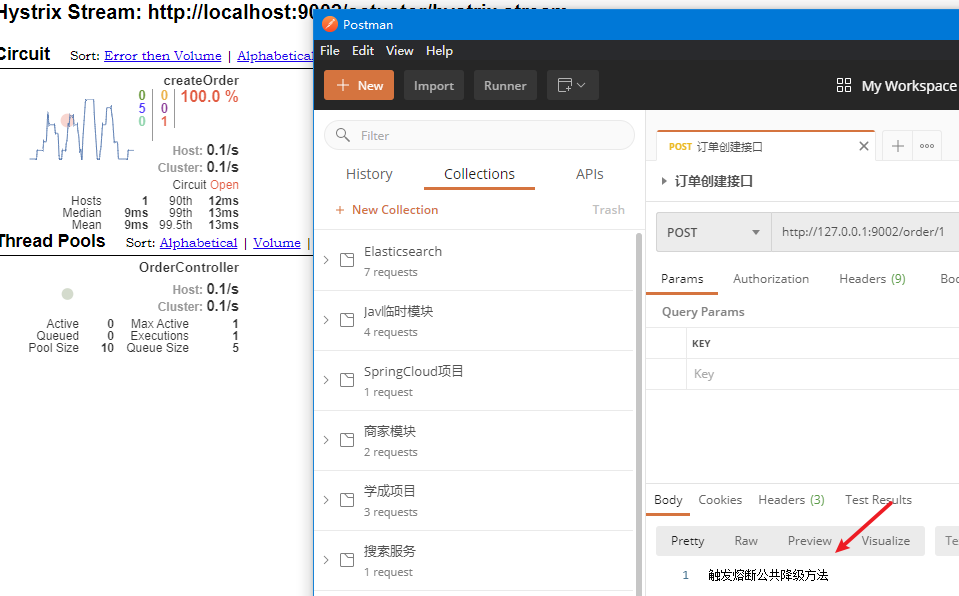Expand the 订单创建接口 description triangle
The image size is (959, 596).
(664, 181)
